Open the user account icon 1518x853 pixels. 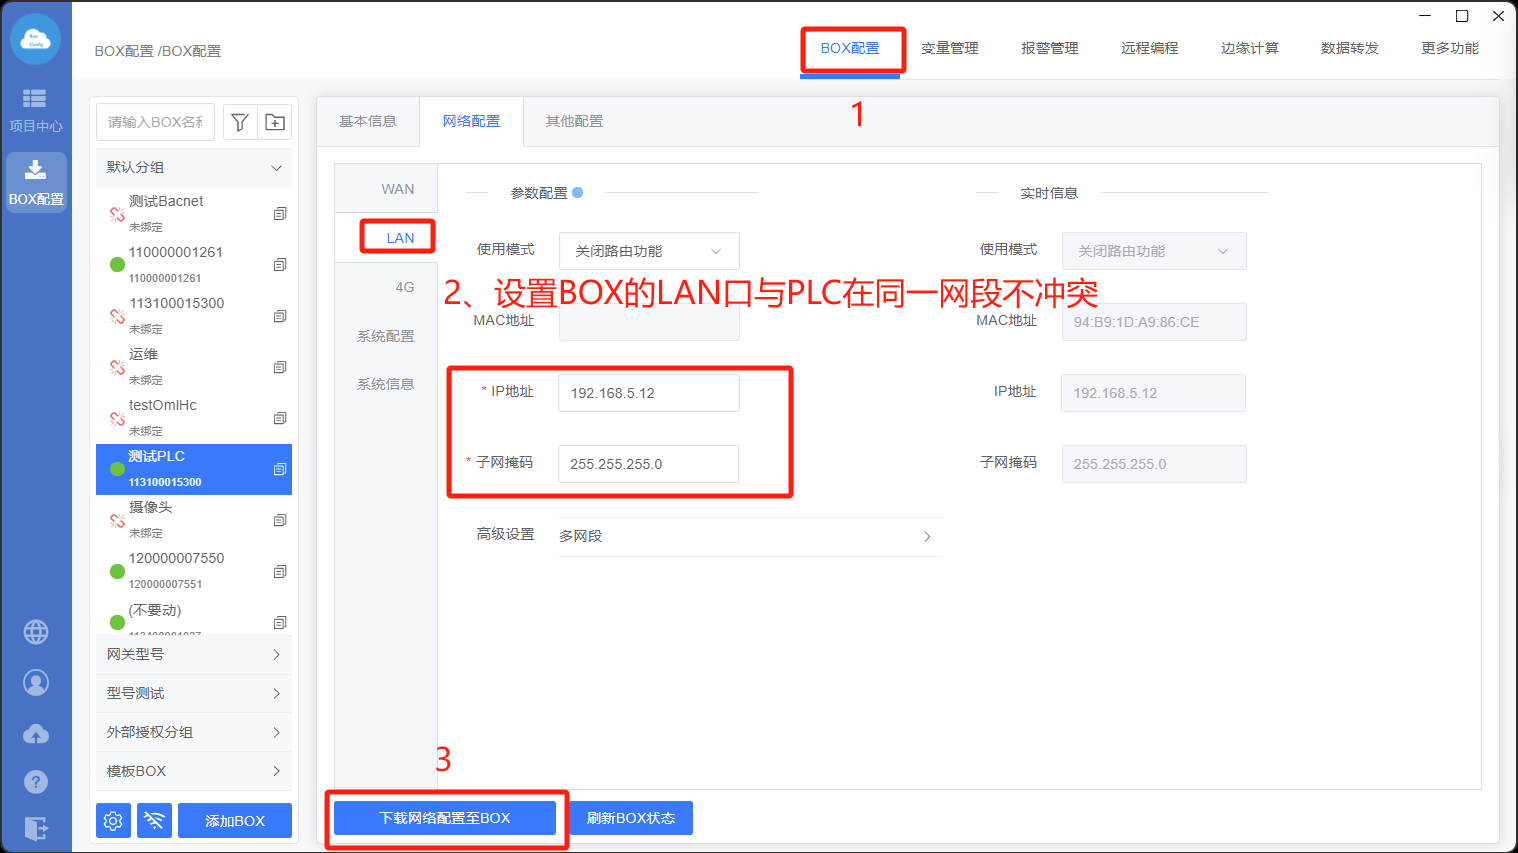tap(36, 683)
